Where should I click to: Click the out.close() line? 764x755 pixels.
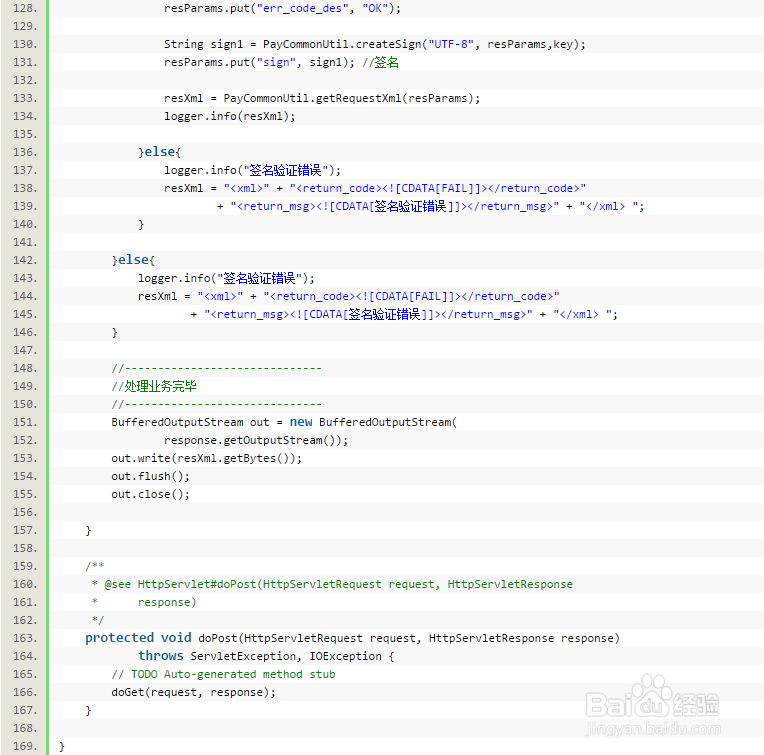pyautogui.click(x=151, y=494)
